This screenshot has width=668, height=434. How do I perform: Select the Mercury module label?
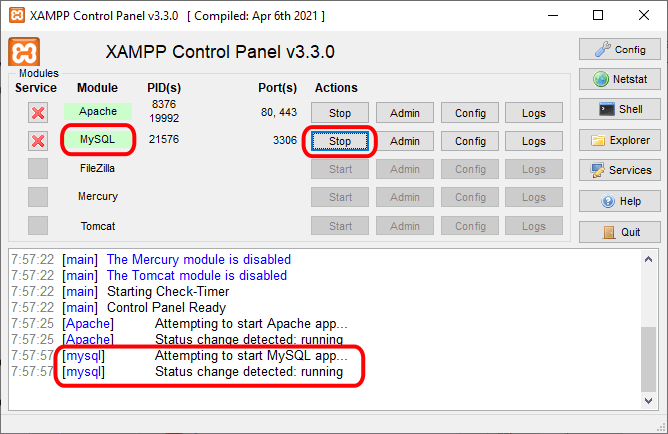98,196
